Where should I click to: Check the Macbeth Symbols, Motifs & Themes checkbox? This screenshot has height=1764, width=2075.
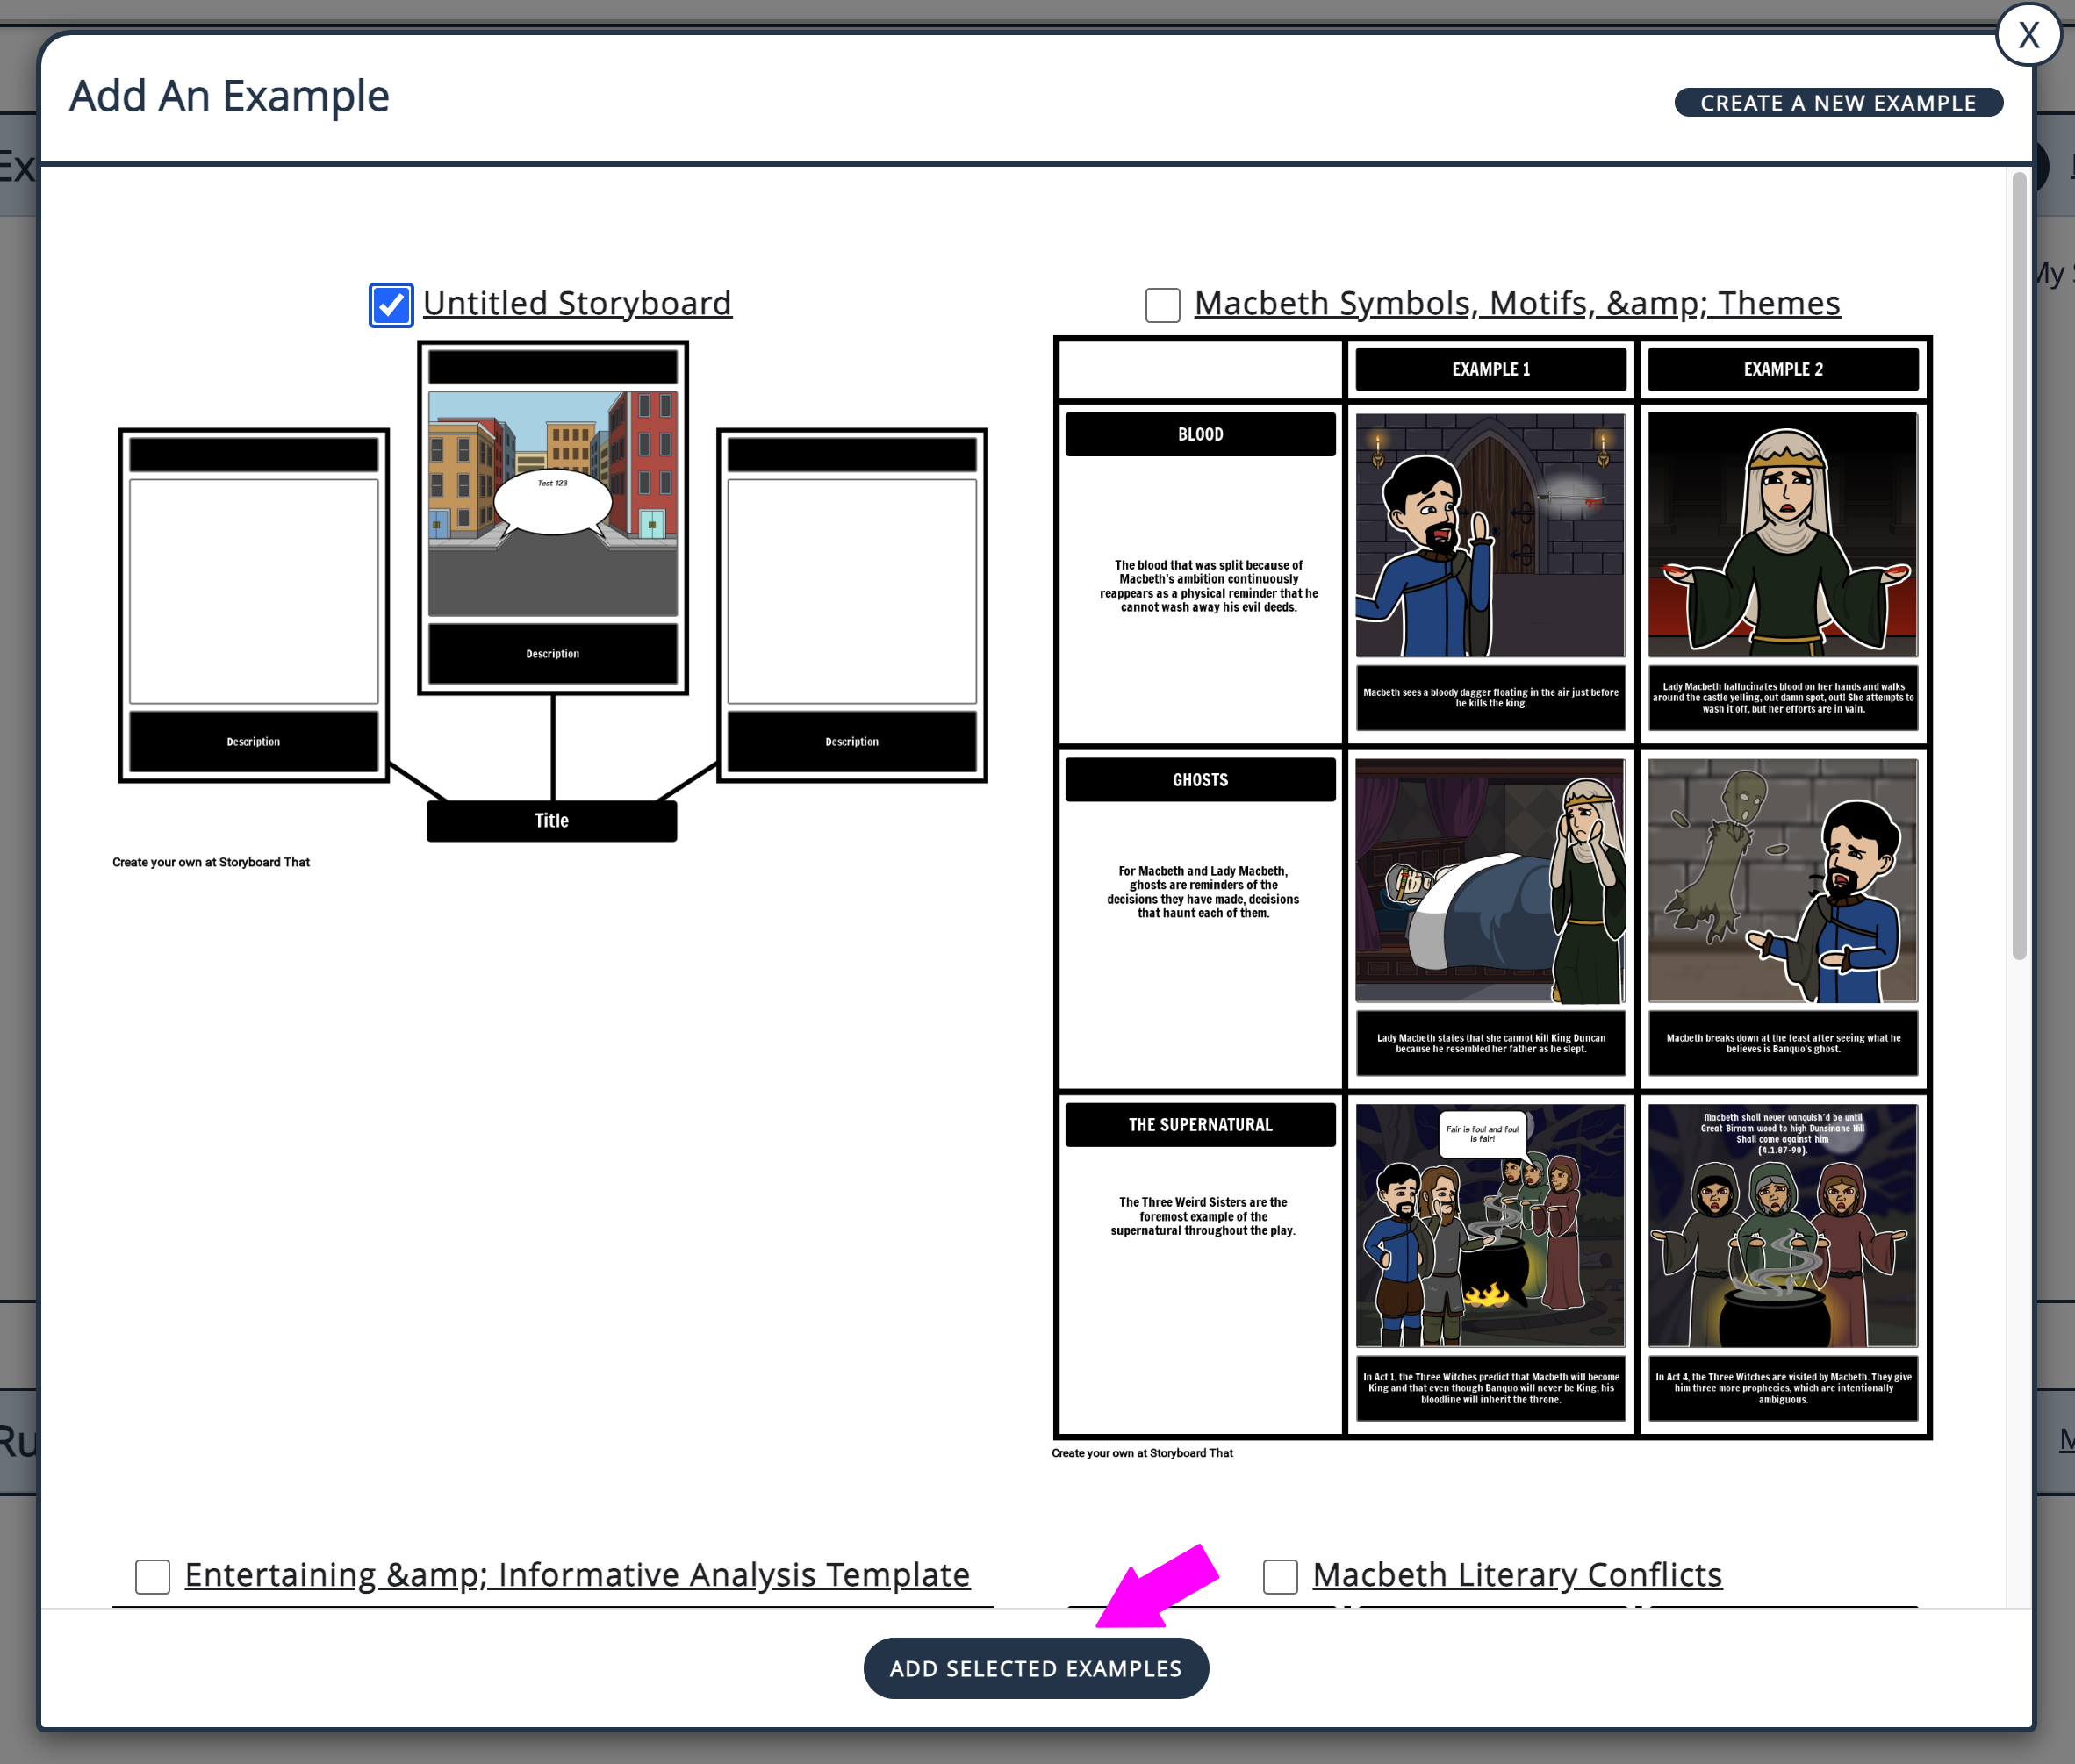tap(1162, 304)
